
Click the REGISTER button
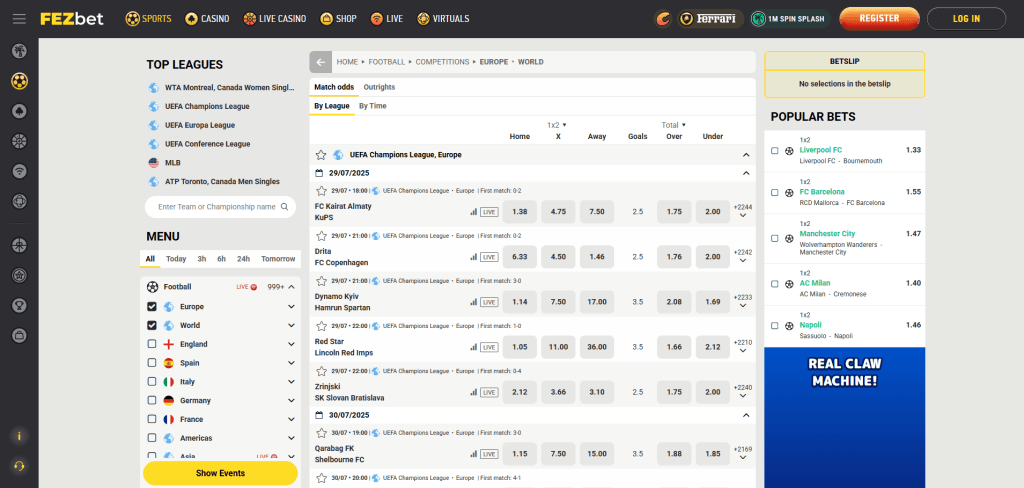879,19
